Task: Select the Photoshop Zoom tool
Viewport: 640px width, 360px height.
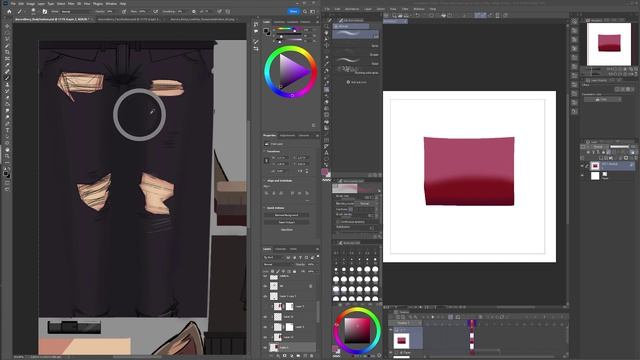Action: tap(7, 156)
